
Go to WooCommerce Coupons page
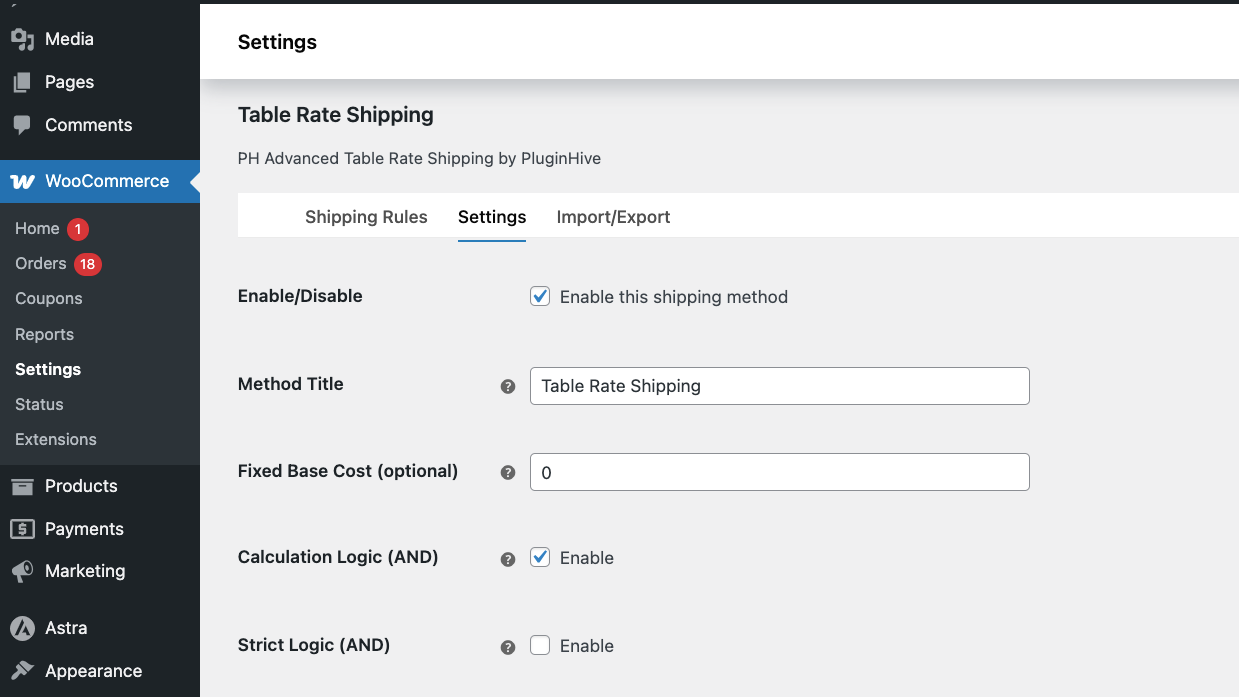click(49, 298)
